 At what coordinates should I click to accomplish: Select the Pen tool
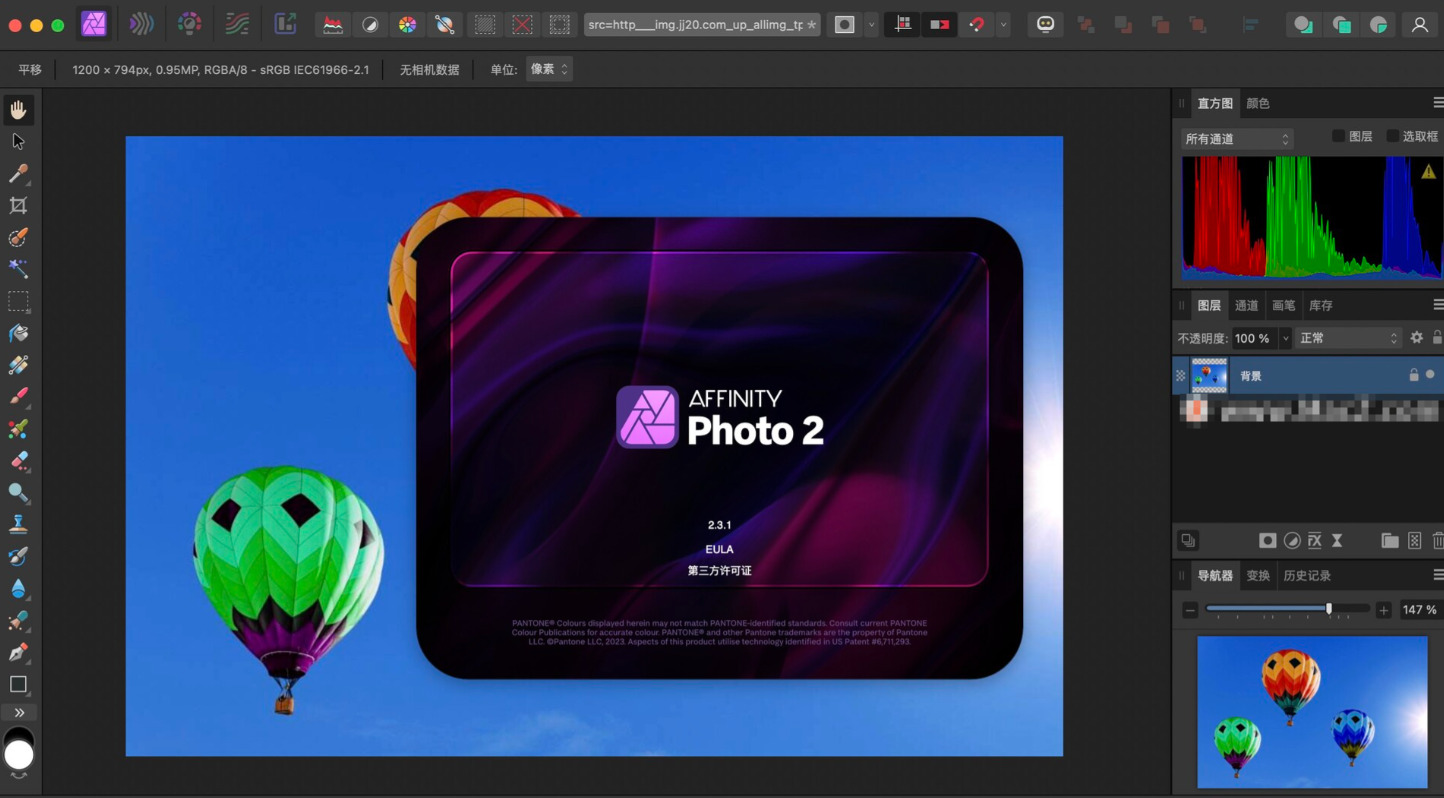[18, 652]
